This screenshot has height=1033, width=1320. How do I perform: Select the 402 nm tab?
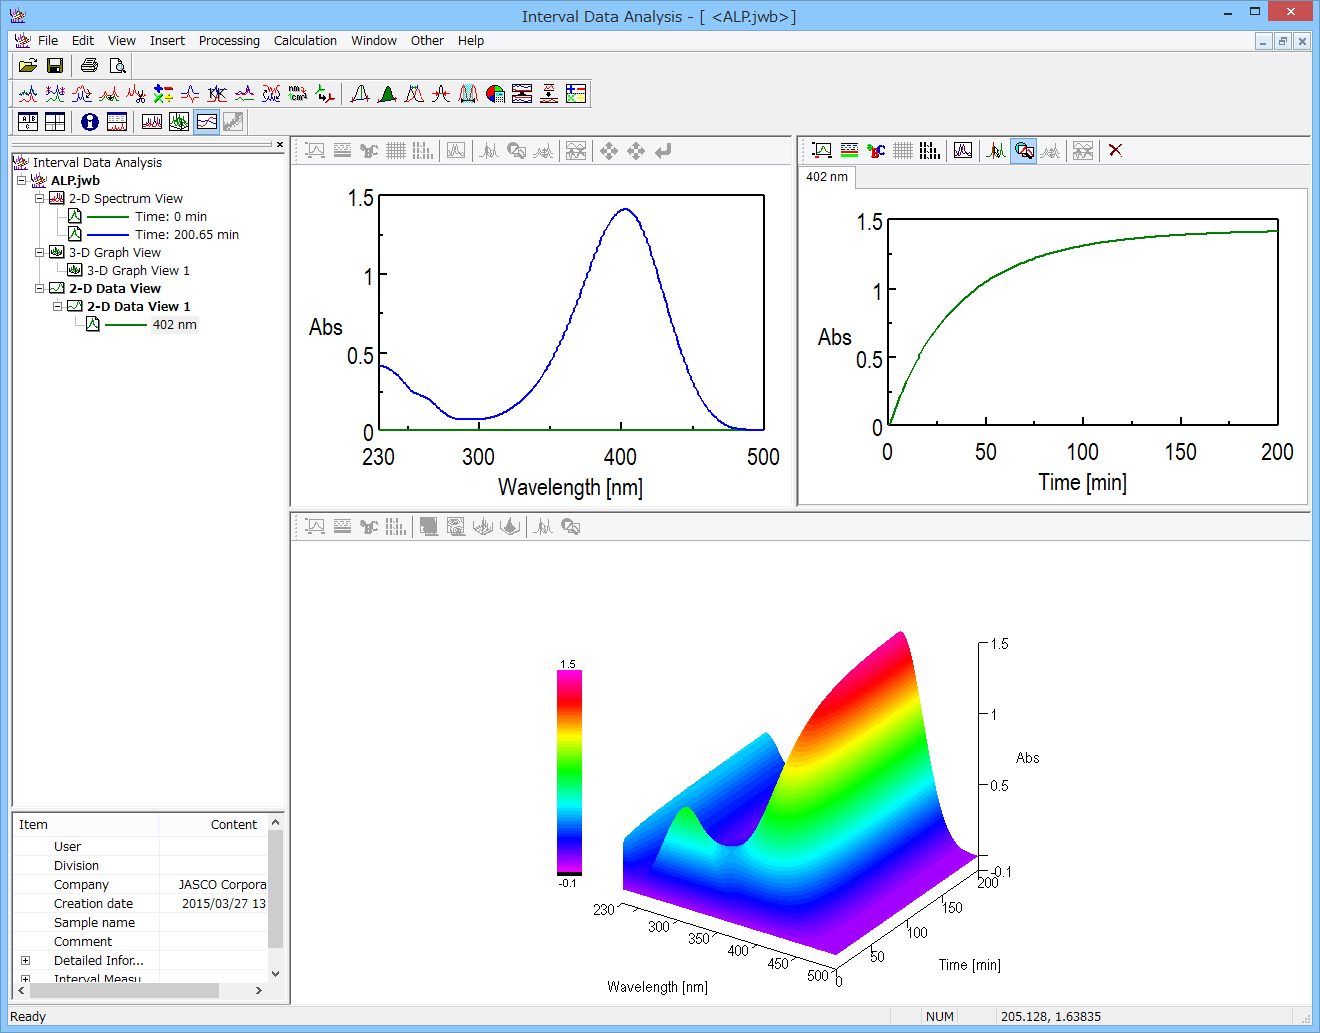[827, 177]
